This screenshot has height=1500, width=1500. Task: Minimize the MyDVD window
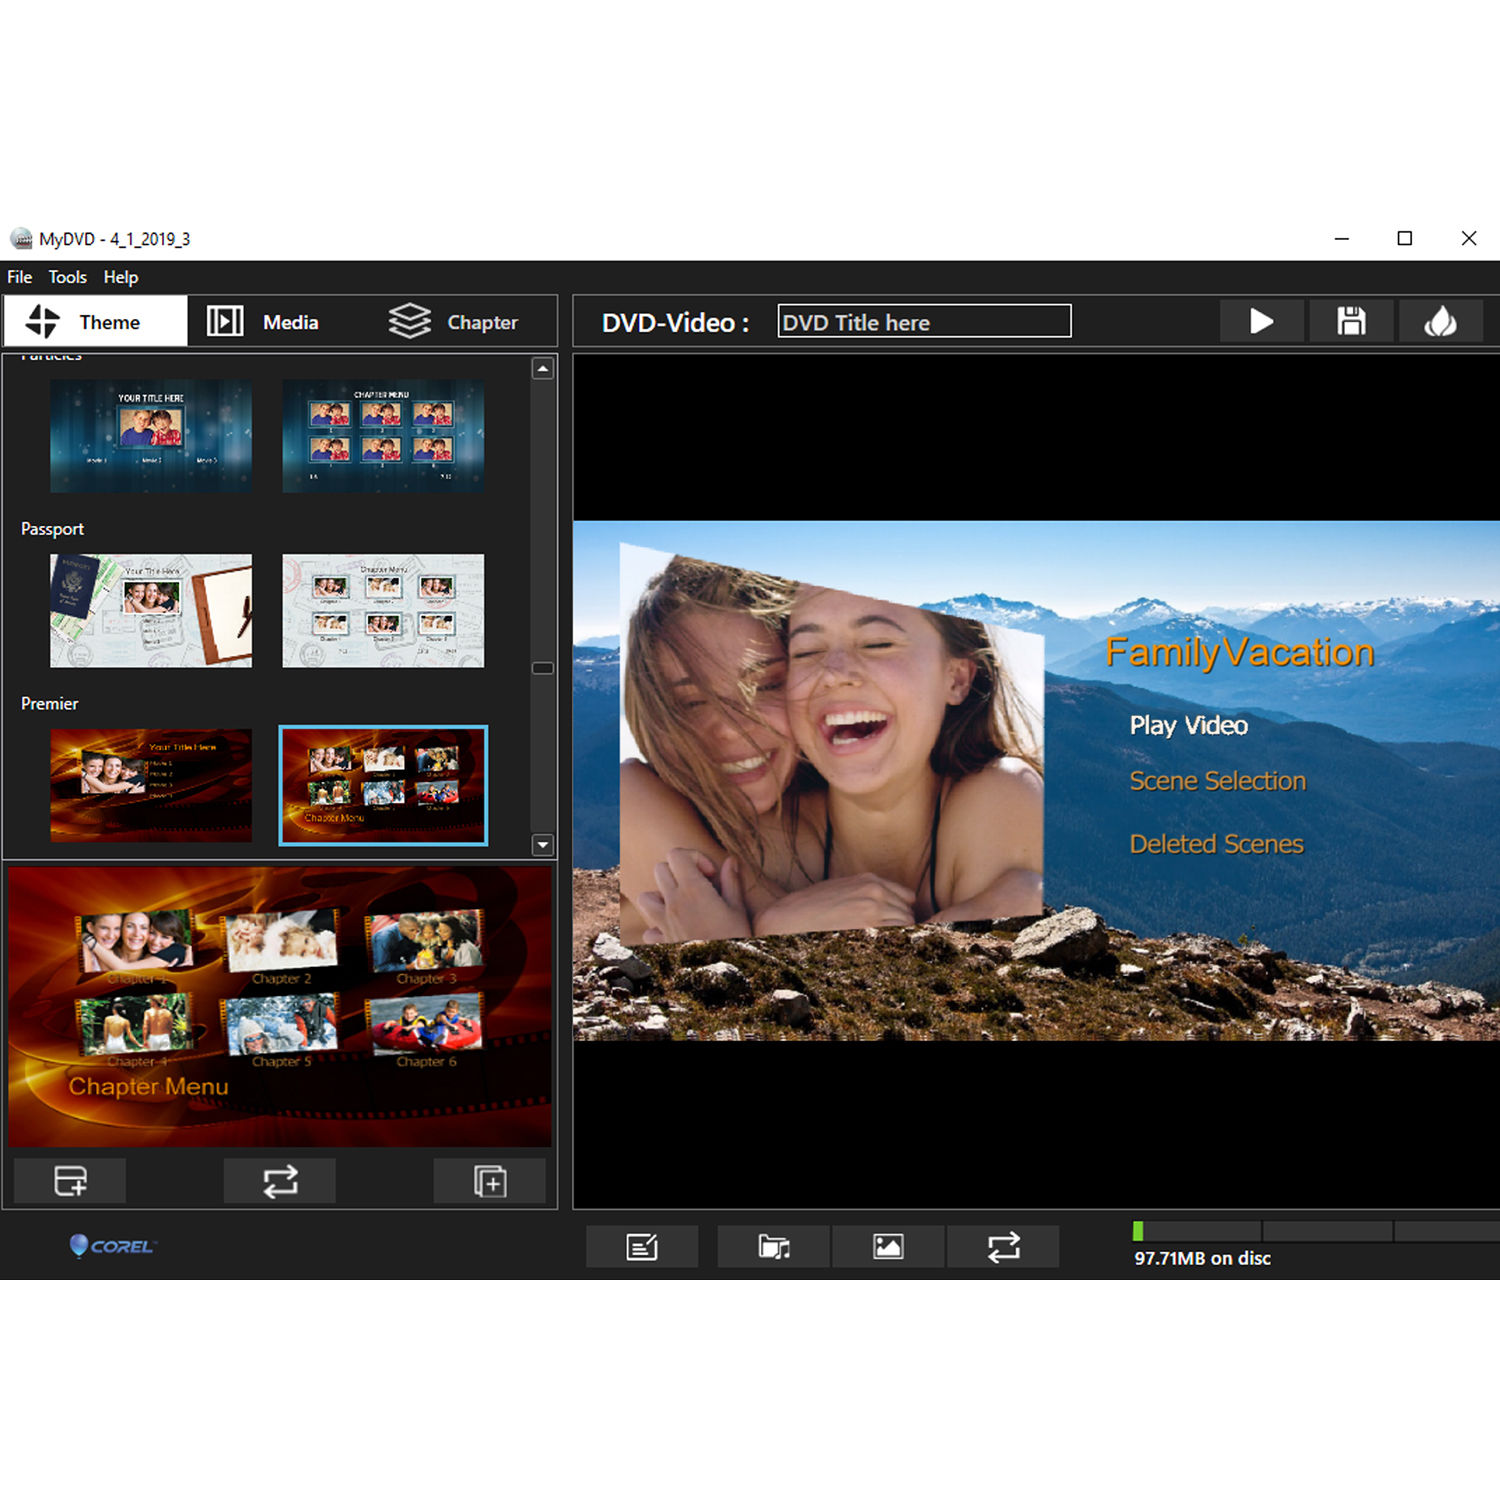pyautogui.click(x=1341, y=239)
